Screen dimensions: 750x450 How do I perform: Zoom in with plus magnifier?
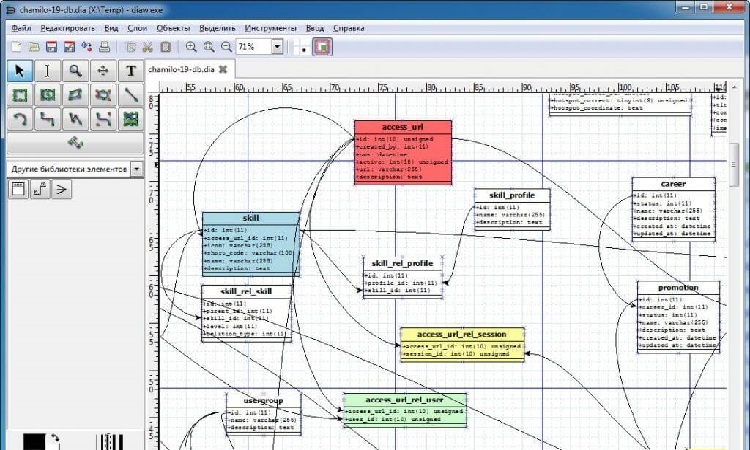point(191,47)
